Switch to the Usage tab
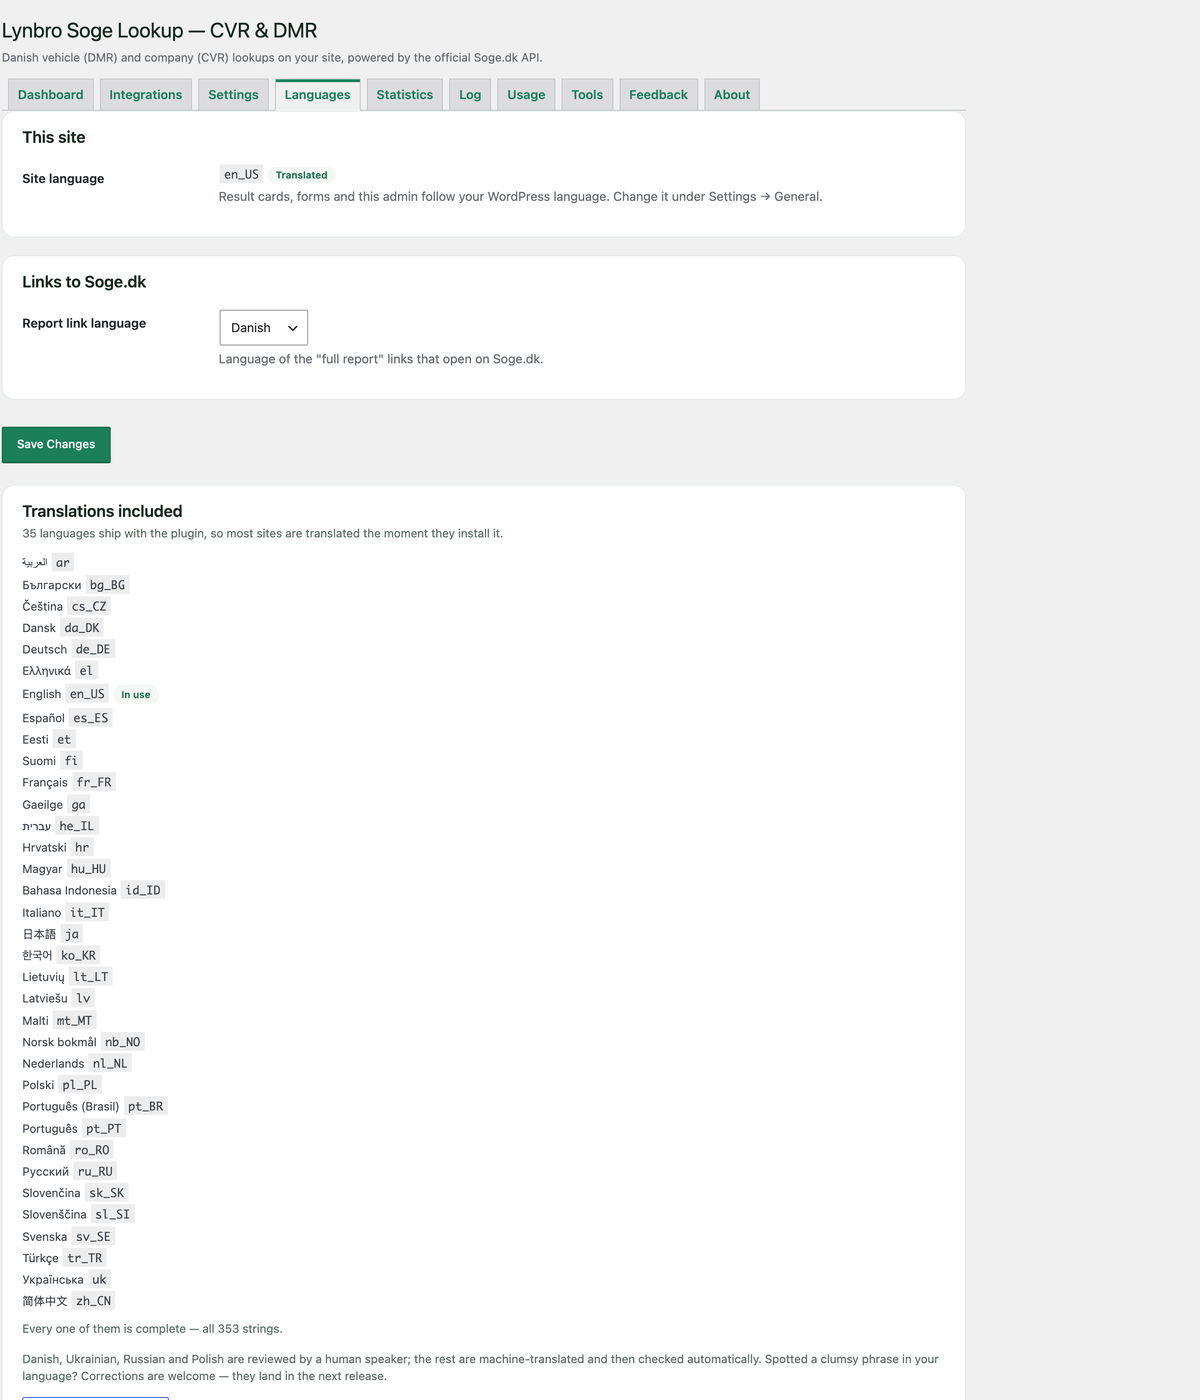Image resolution: width=1200 pixels, height=1400 pixels. tap(526, 95)
